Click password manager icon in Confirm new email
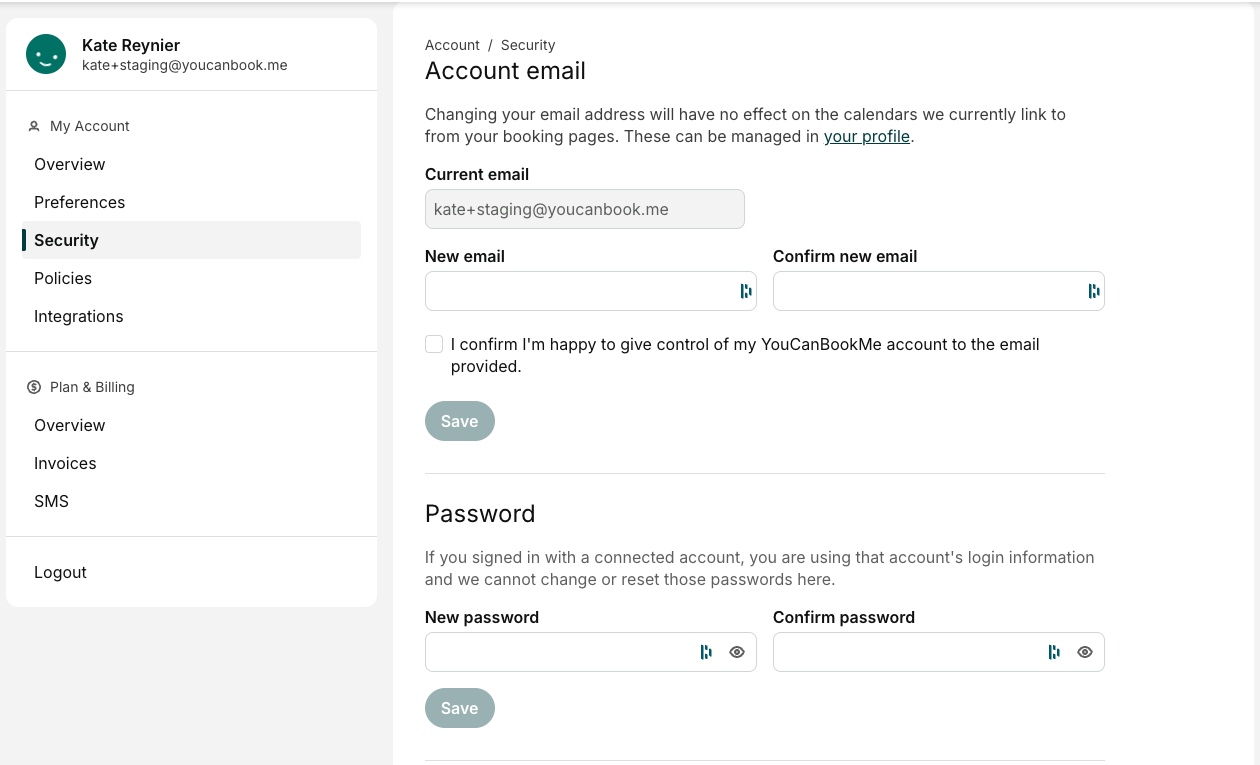Screen dimensions: 1260x765 [x=1094, y=291]
